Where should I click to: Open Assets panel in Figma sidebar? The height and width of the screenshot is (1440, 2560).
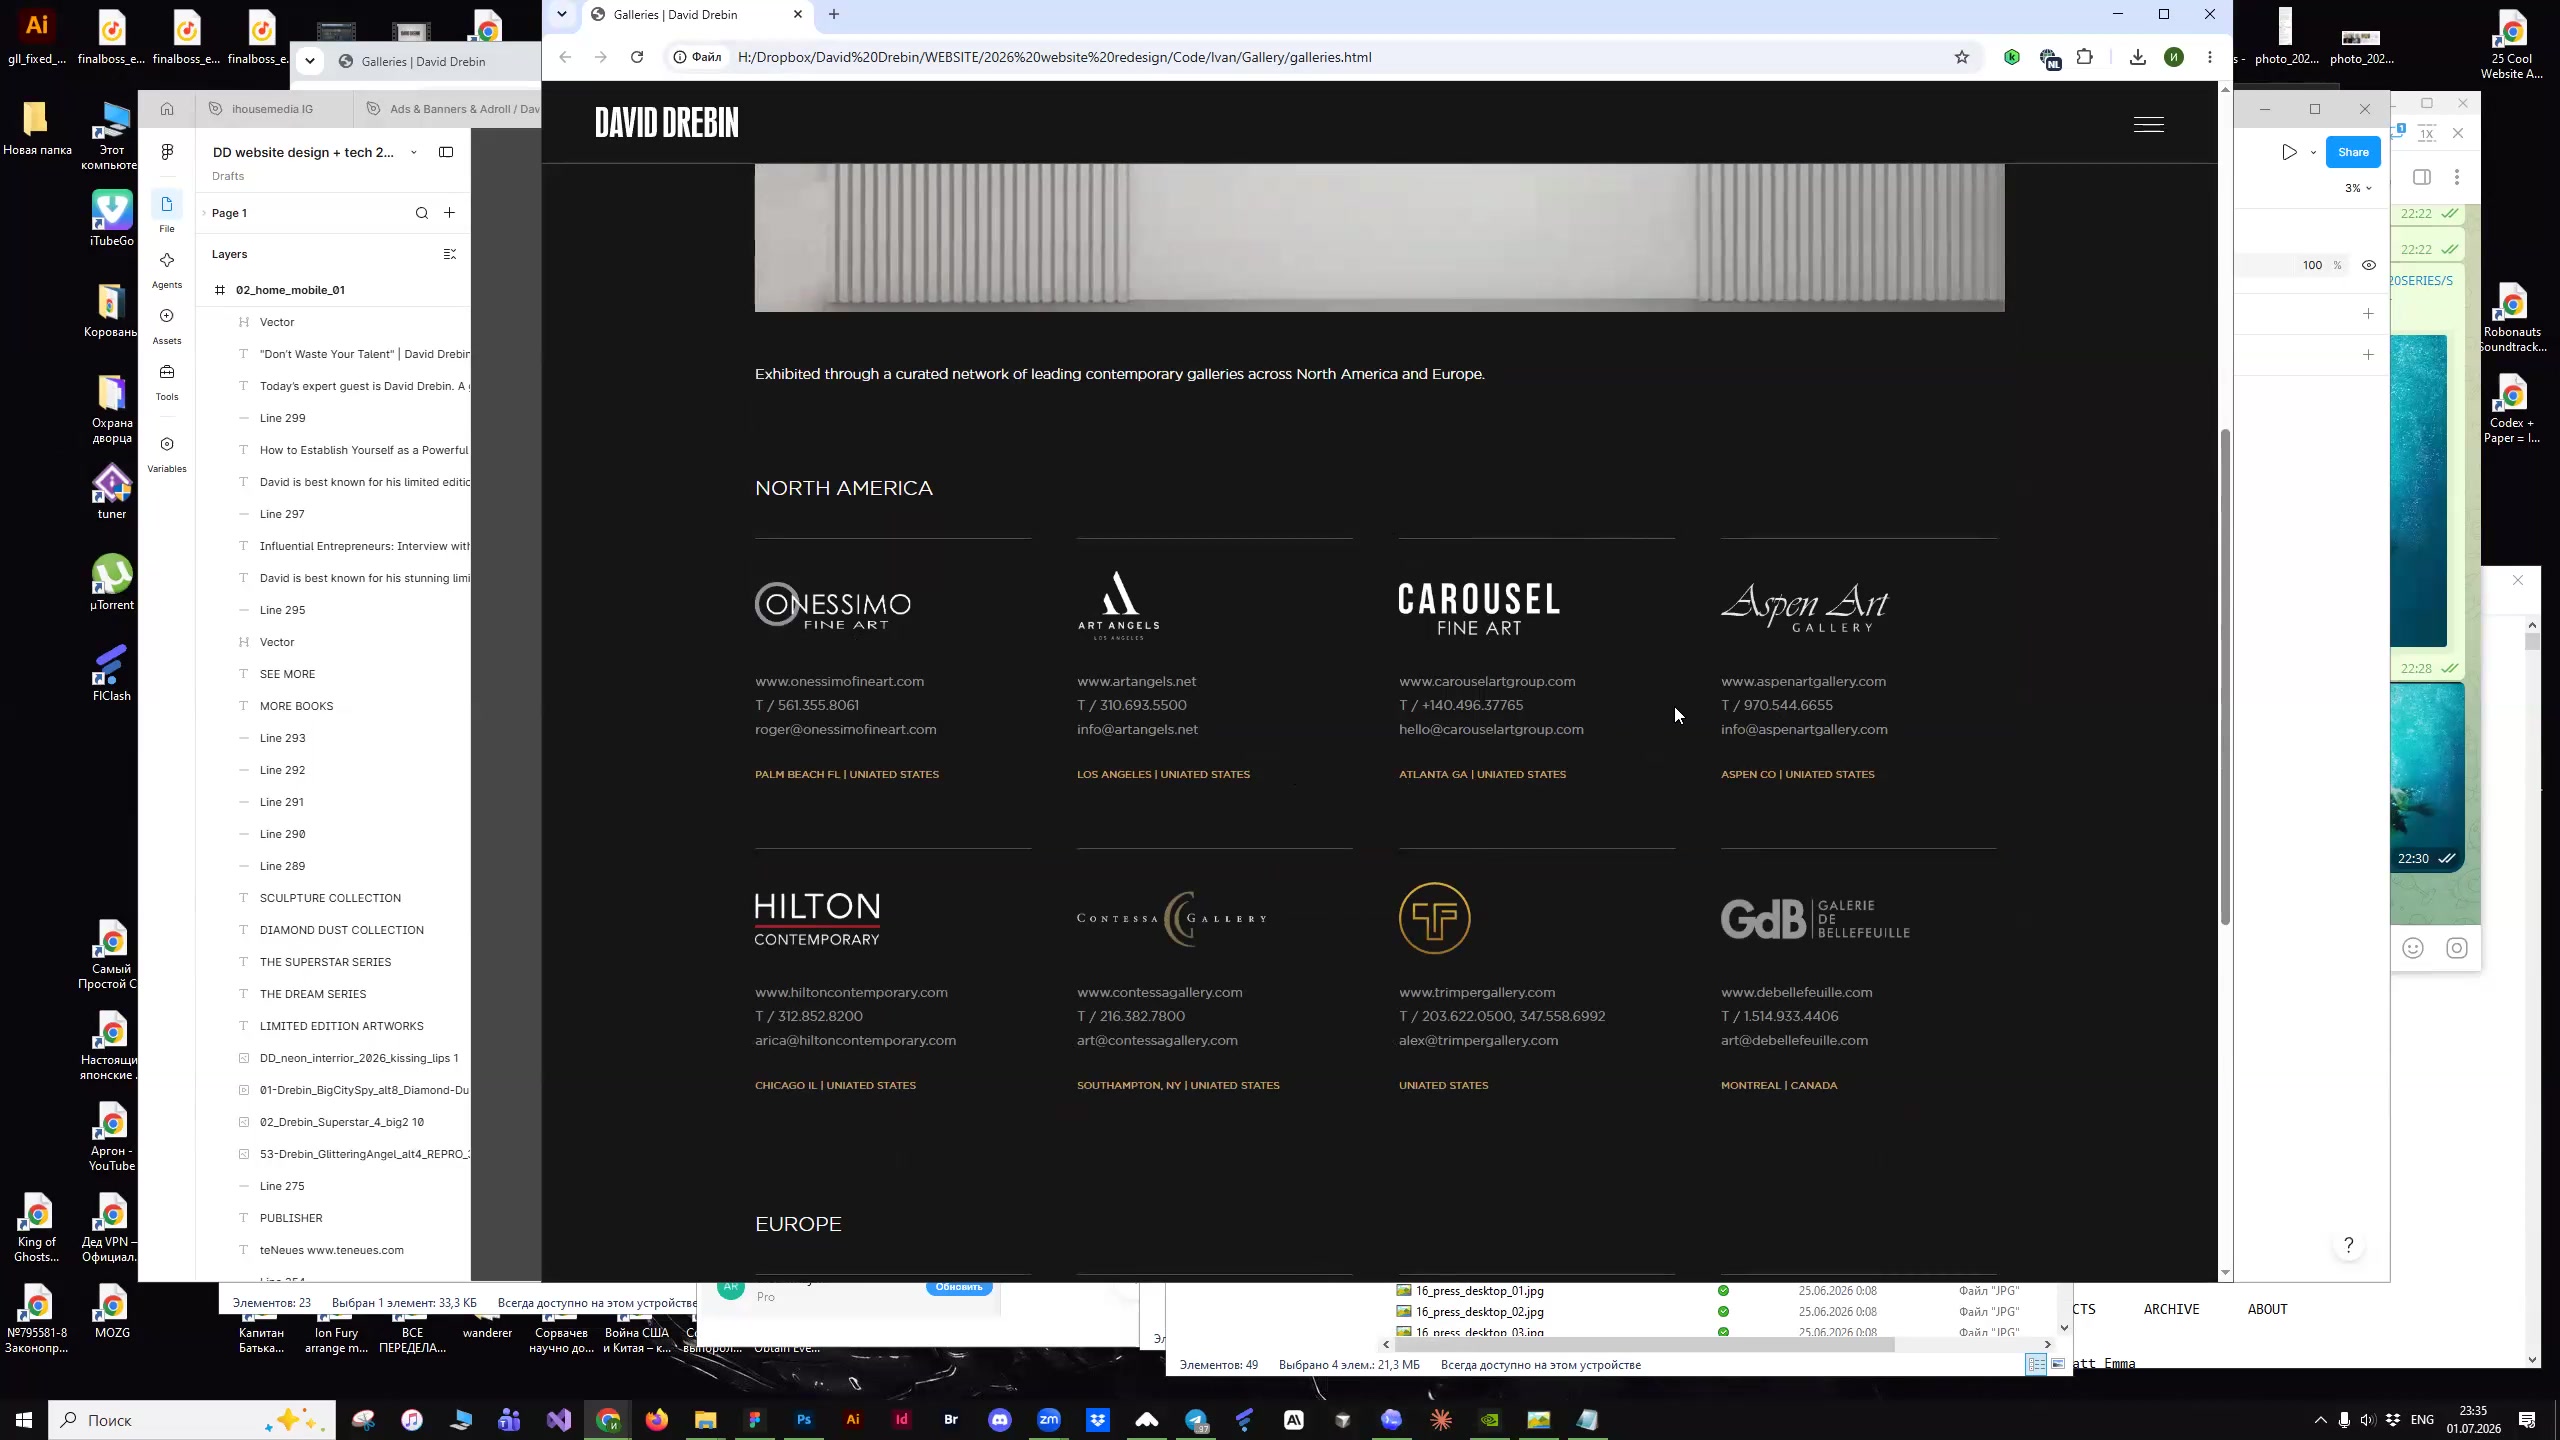point(167,325)
